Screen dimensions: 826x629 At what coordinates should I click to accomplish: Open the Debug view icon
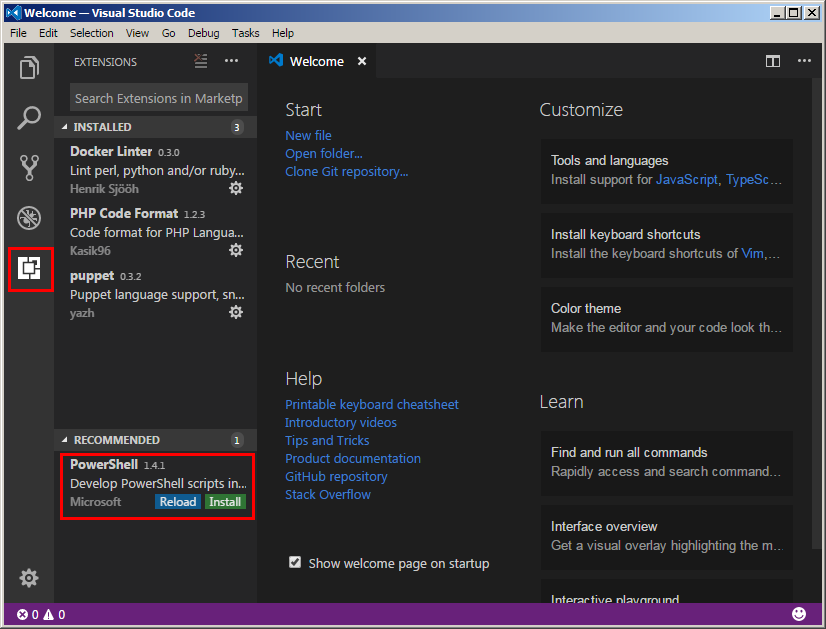(x=28, y=217)
